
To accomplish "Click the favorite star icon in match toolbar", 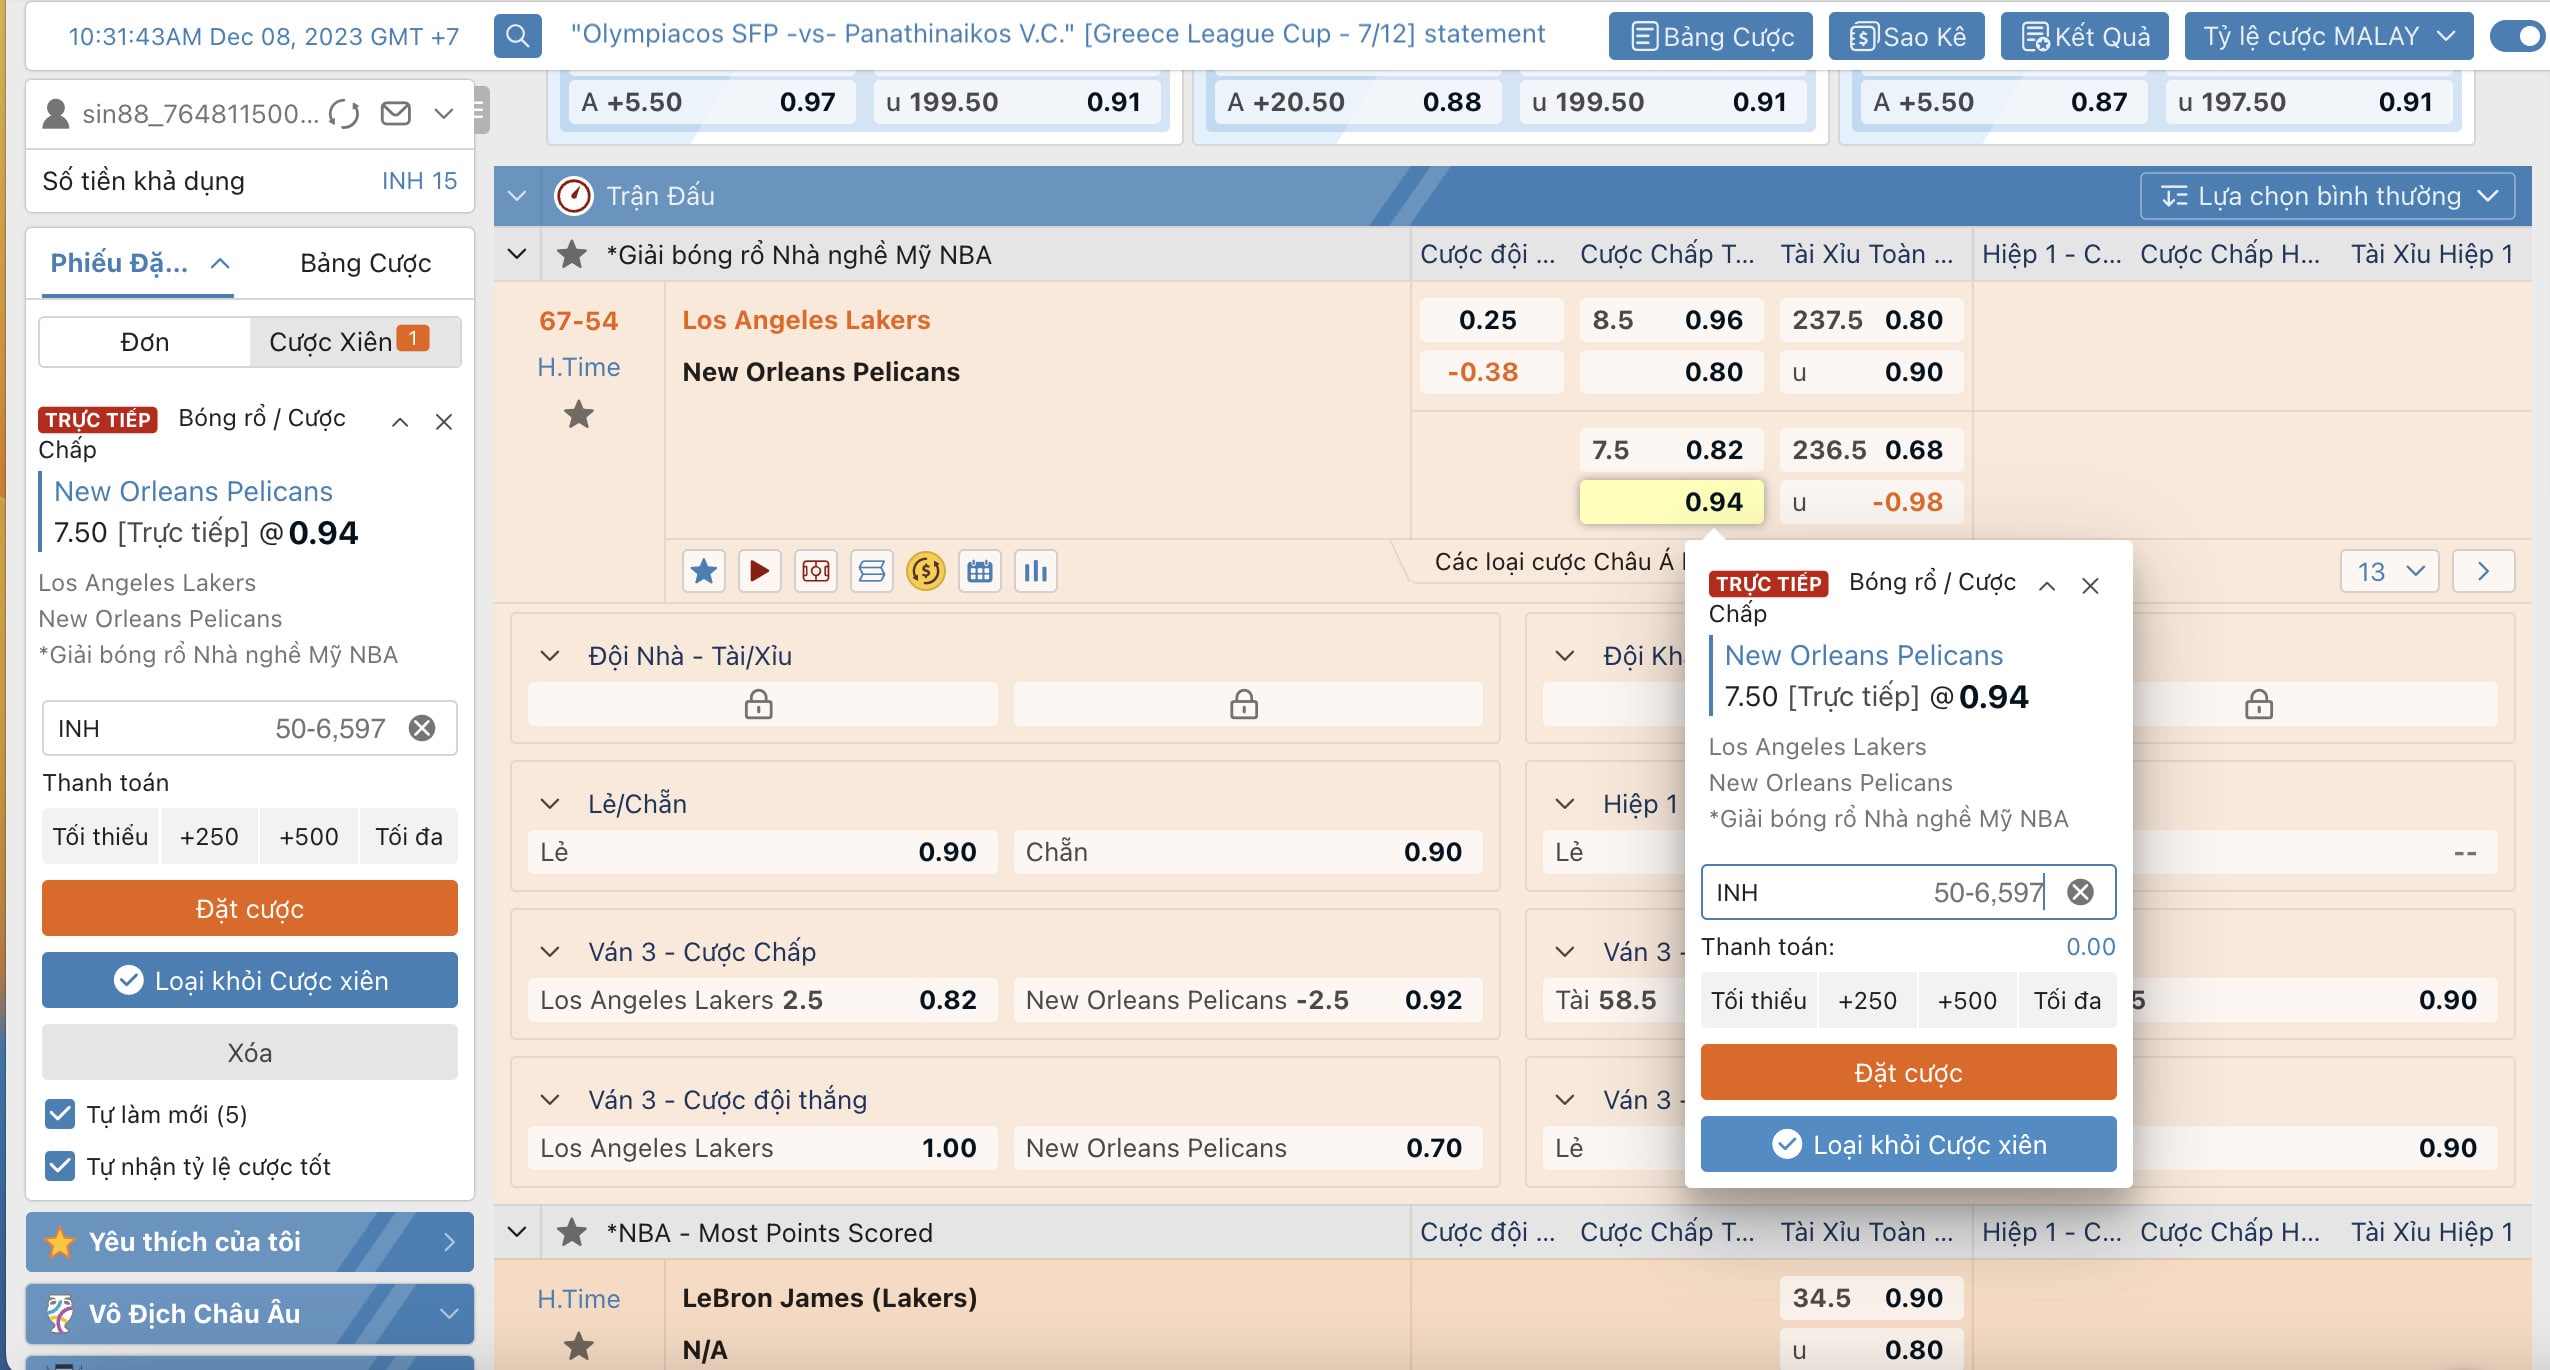I will [x=704, y=571].
